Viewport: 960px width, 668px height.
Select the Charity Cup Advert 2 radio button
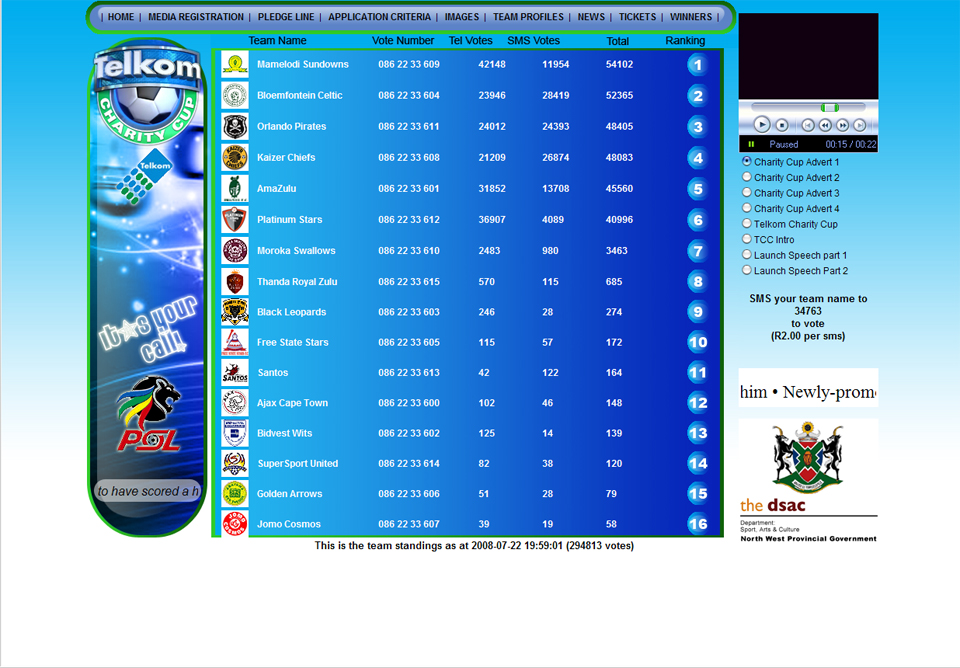746,177
